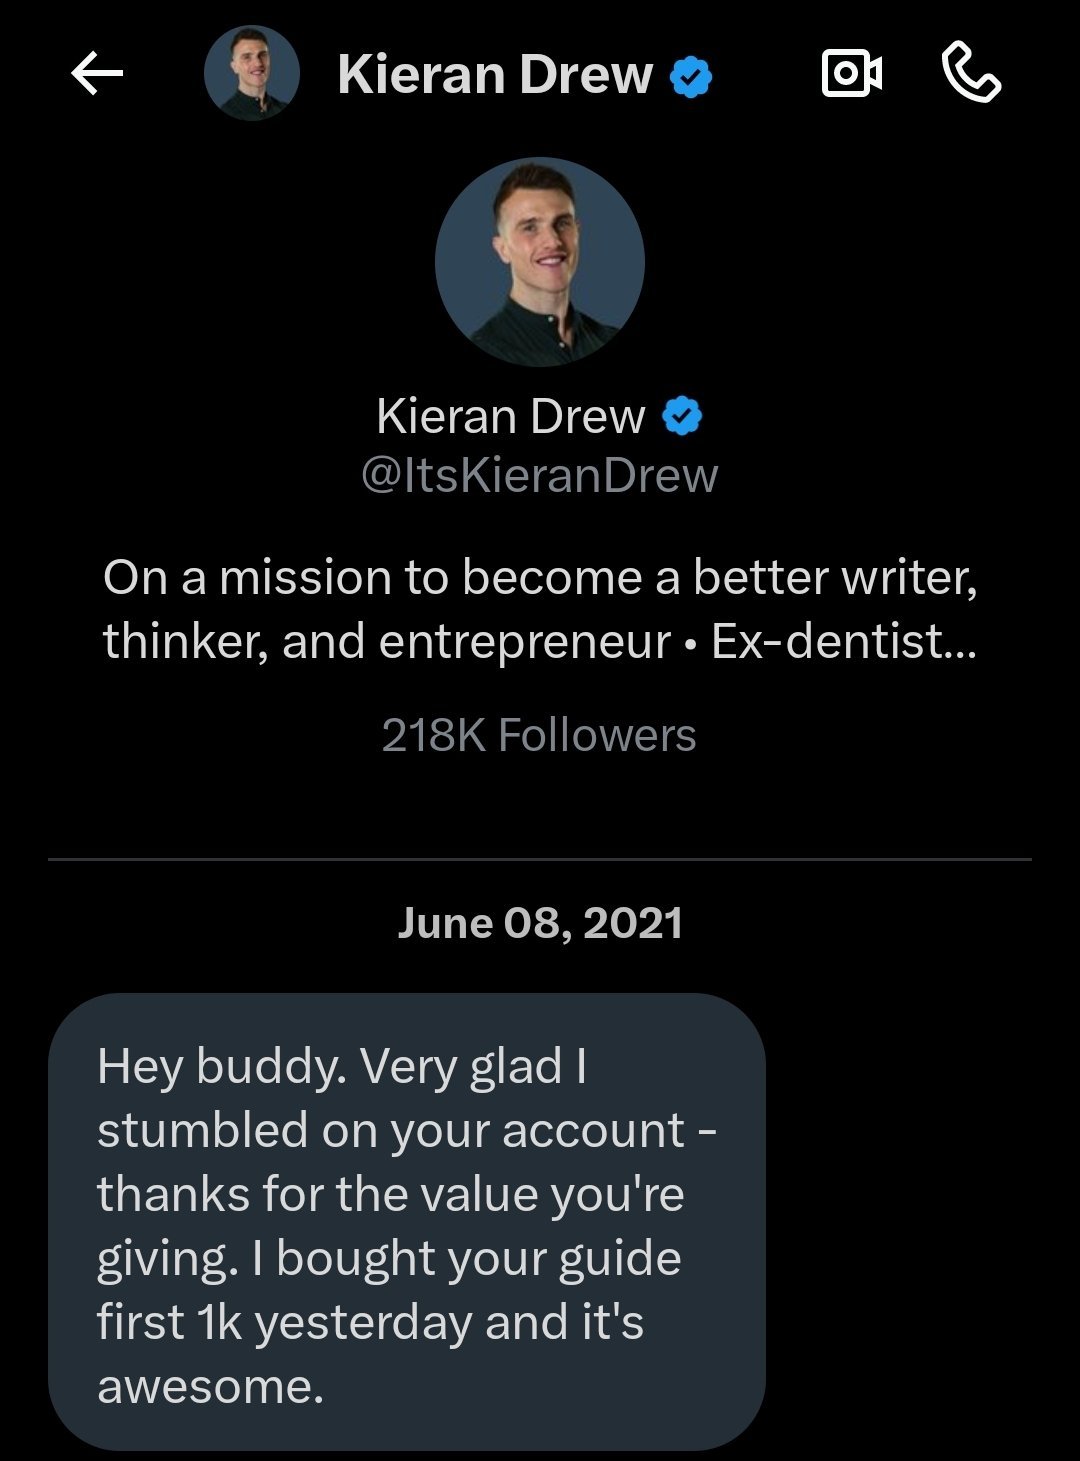The image size is (1080, 1461).
Task: Open profile via name below the avatar
Action: click(x=511, y=416)
